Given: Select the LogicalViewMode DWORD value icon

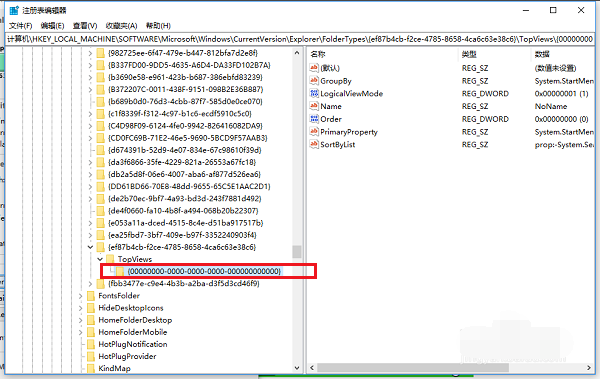Looking at the screenshot, I should click(x=314, y=93).
